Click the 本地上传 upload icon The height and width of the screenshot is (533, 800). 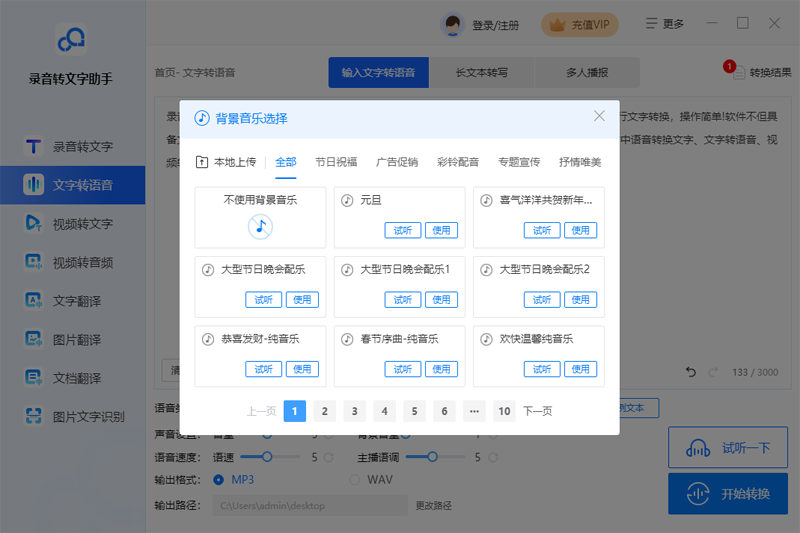click(202, 162)
